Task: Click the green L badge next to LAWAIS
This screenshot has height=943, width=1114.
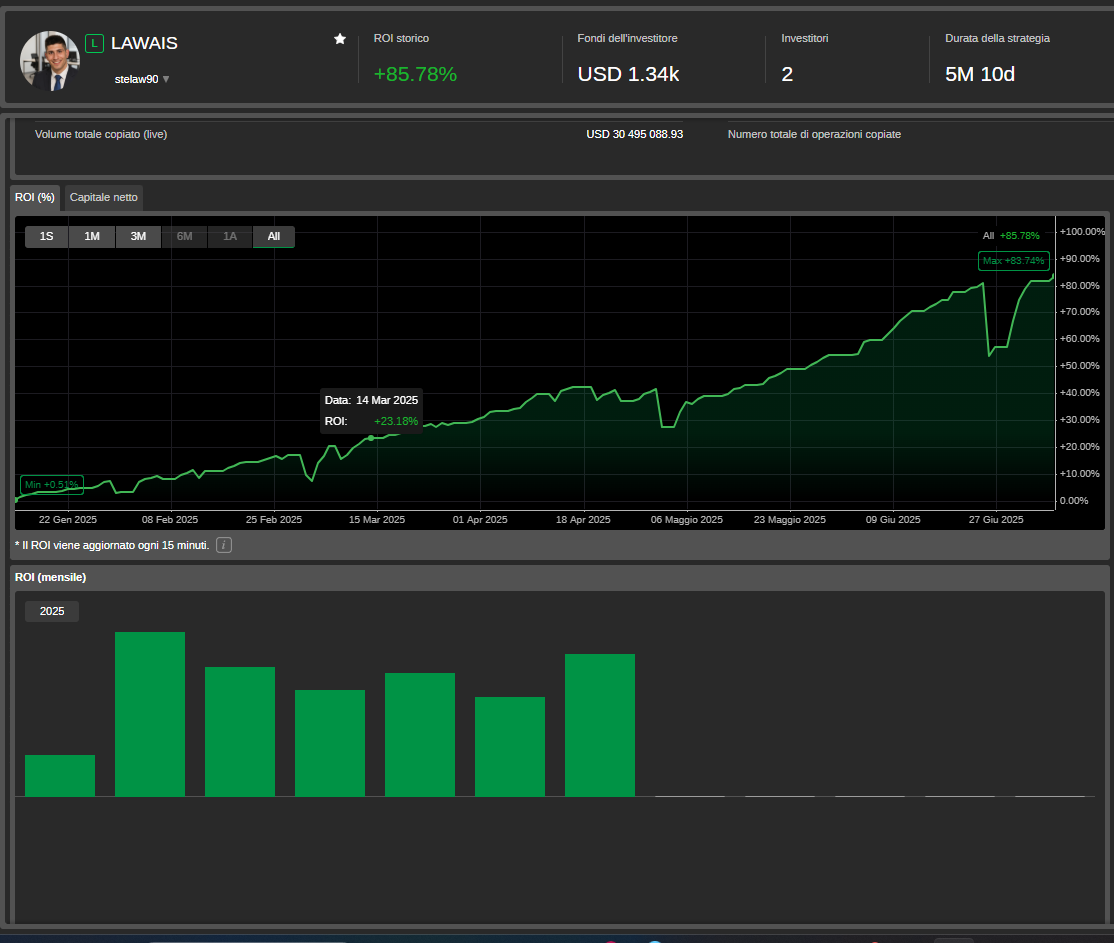Action: point(94,43)
